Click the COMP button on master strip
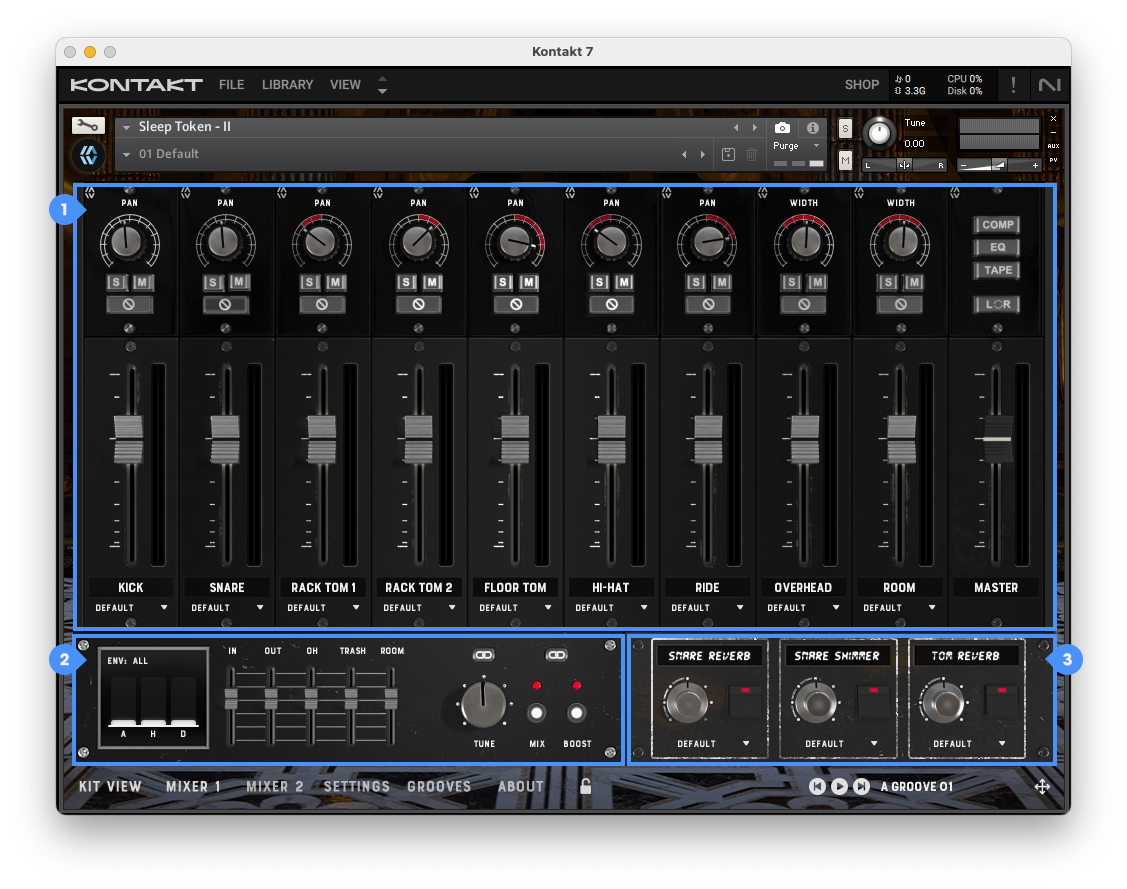The height and width of the screenshot is (889, 1127). 997,225
